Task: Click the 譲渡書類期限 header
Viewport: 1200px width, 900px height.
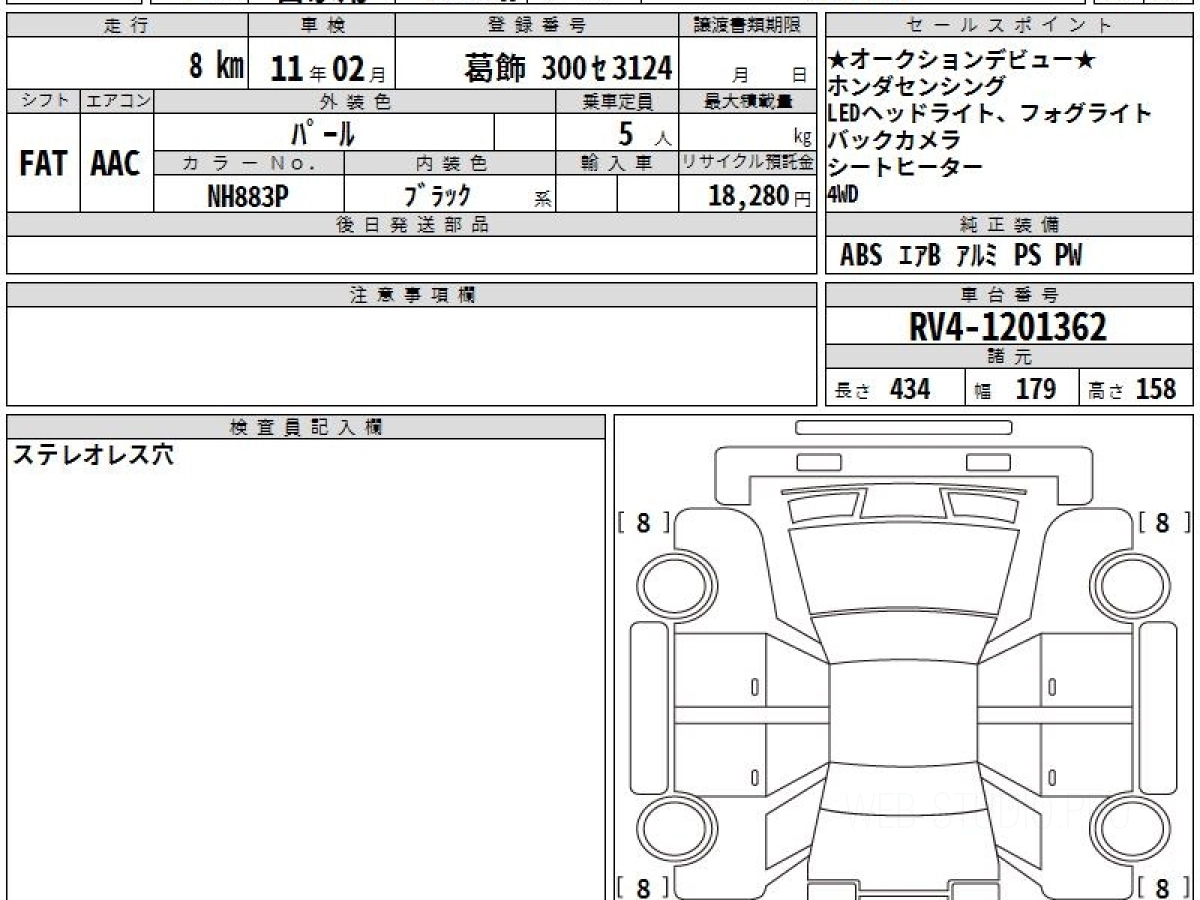Action: click(749, 26)
